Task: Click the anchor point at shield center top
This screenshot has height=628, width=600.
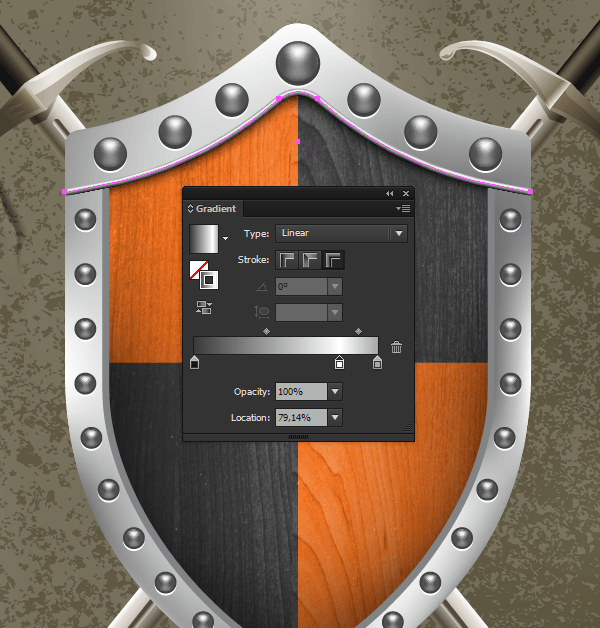Action: (297, 142)
